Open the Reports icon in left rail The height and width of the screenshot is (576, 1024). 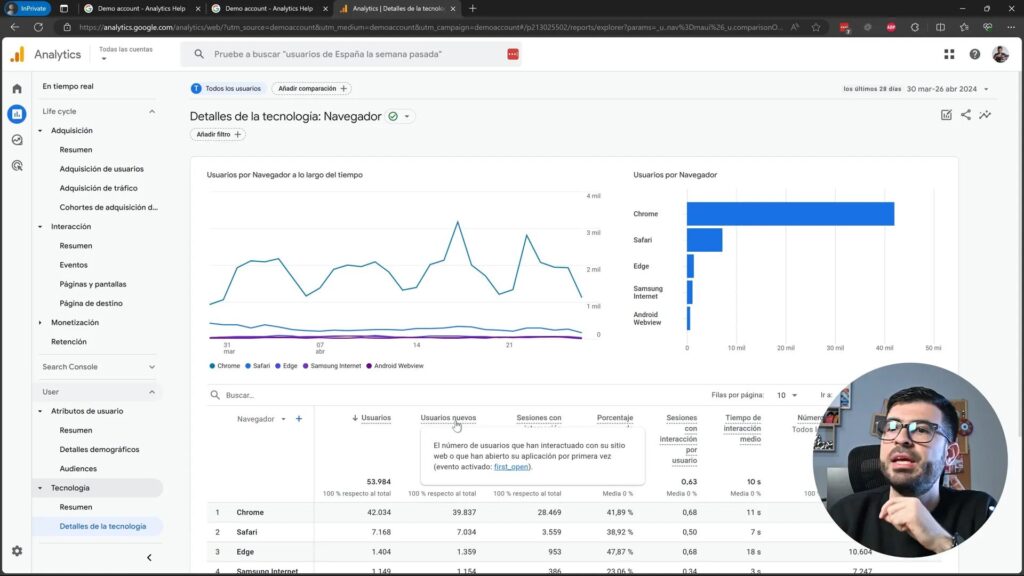17,114
